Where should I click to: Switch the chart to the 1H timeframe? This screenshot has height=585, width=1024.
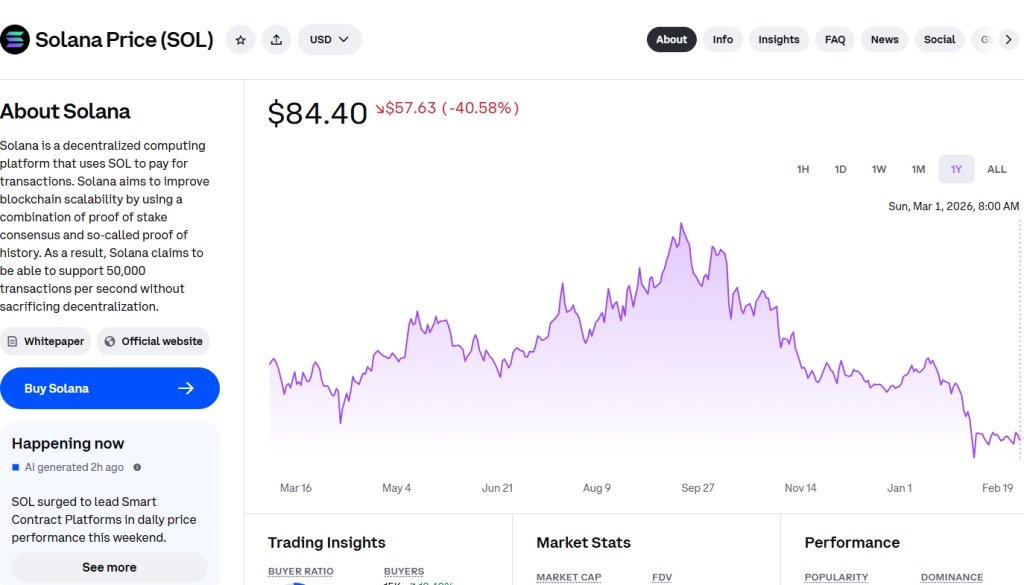(803, 169)
